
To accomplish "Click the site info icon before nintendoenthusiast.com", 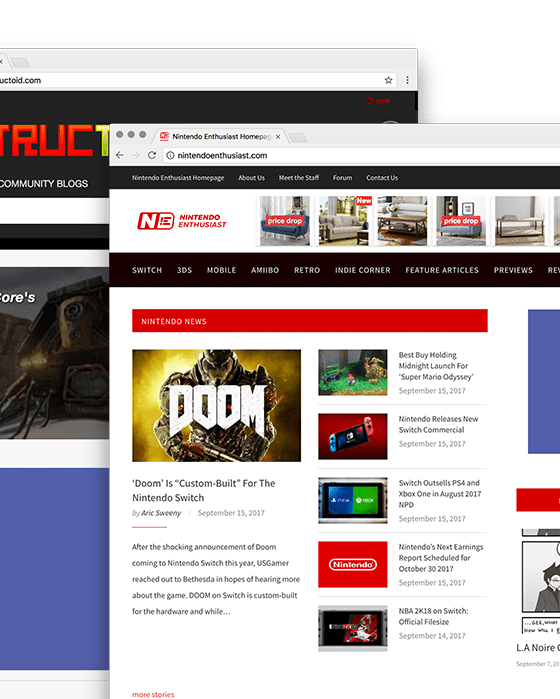I will click(x=170, y=155).
